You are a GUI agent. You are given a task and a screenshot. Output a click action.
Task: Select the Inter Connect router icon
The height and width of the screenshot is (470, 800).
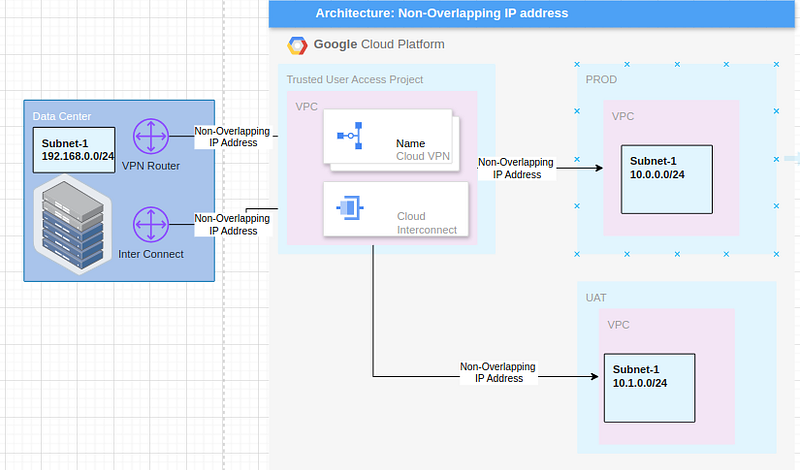(x=151, y=225)
